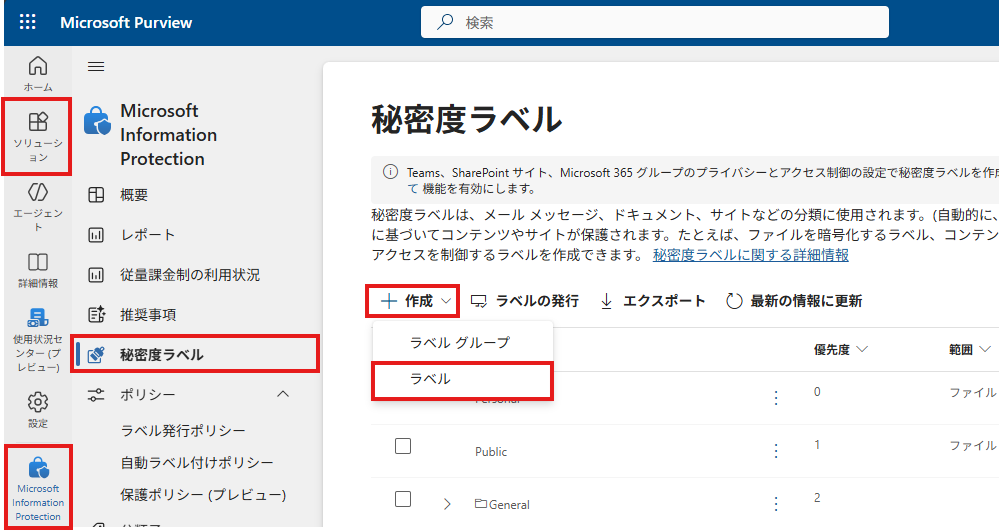999x531 pixels.
Task: Open 詳細情報 in the left rail
Action: tap(38, 270)
